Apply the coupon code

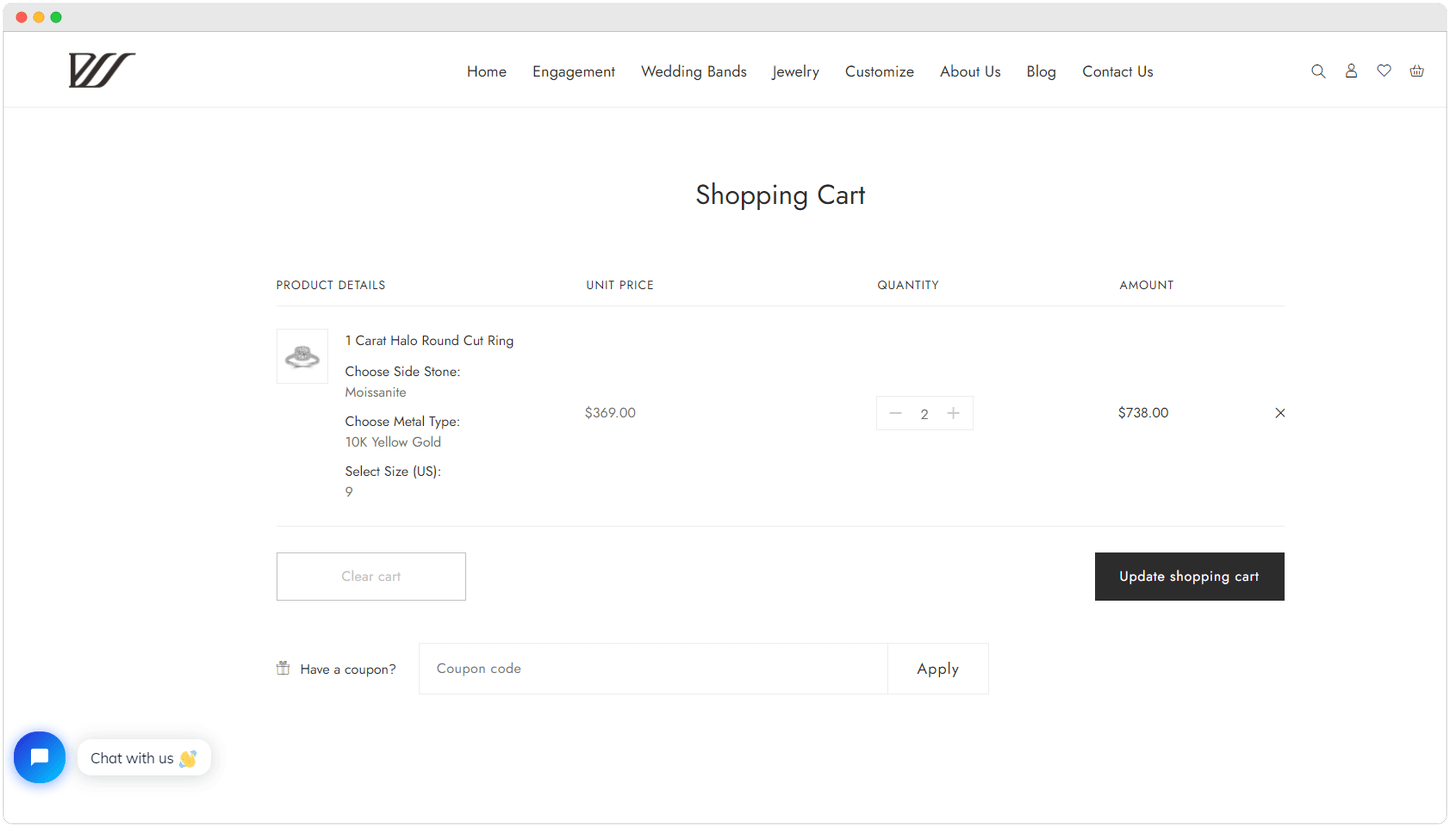click(938, 669)
